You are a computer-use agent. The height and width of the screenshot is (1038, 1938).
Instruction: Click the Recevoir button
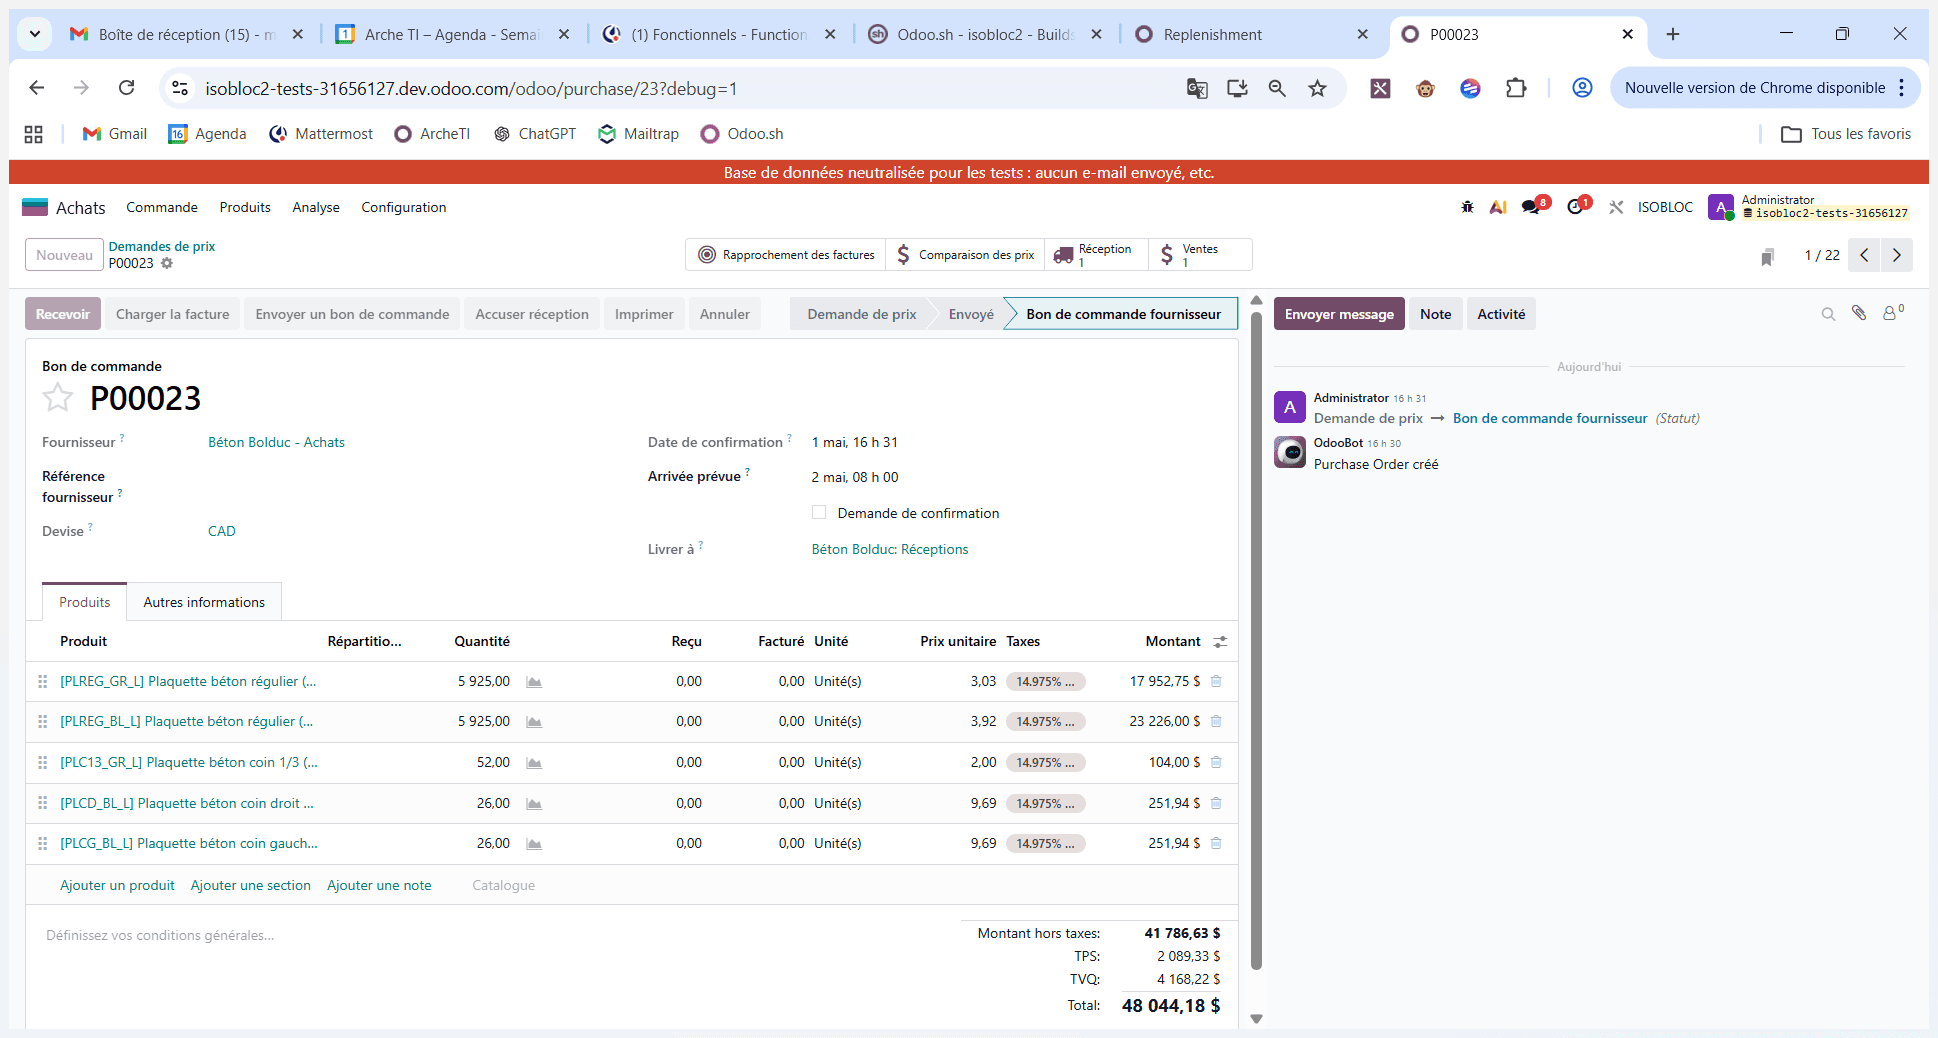tap(63, 314)
